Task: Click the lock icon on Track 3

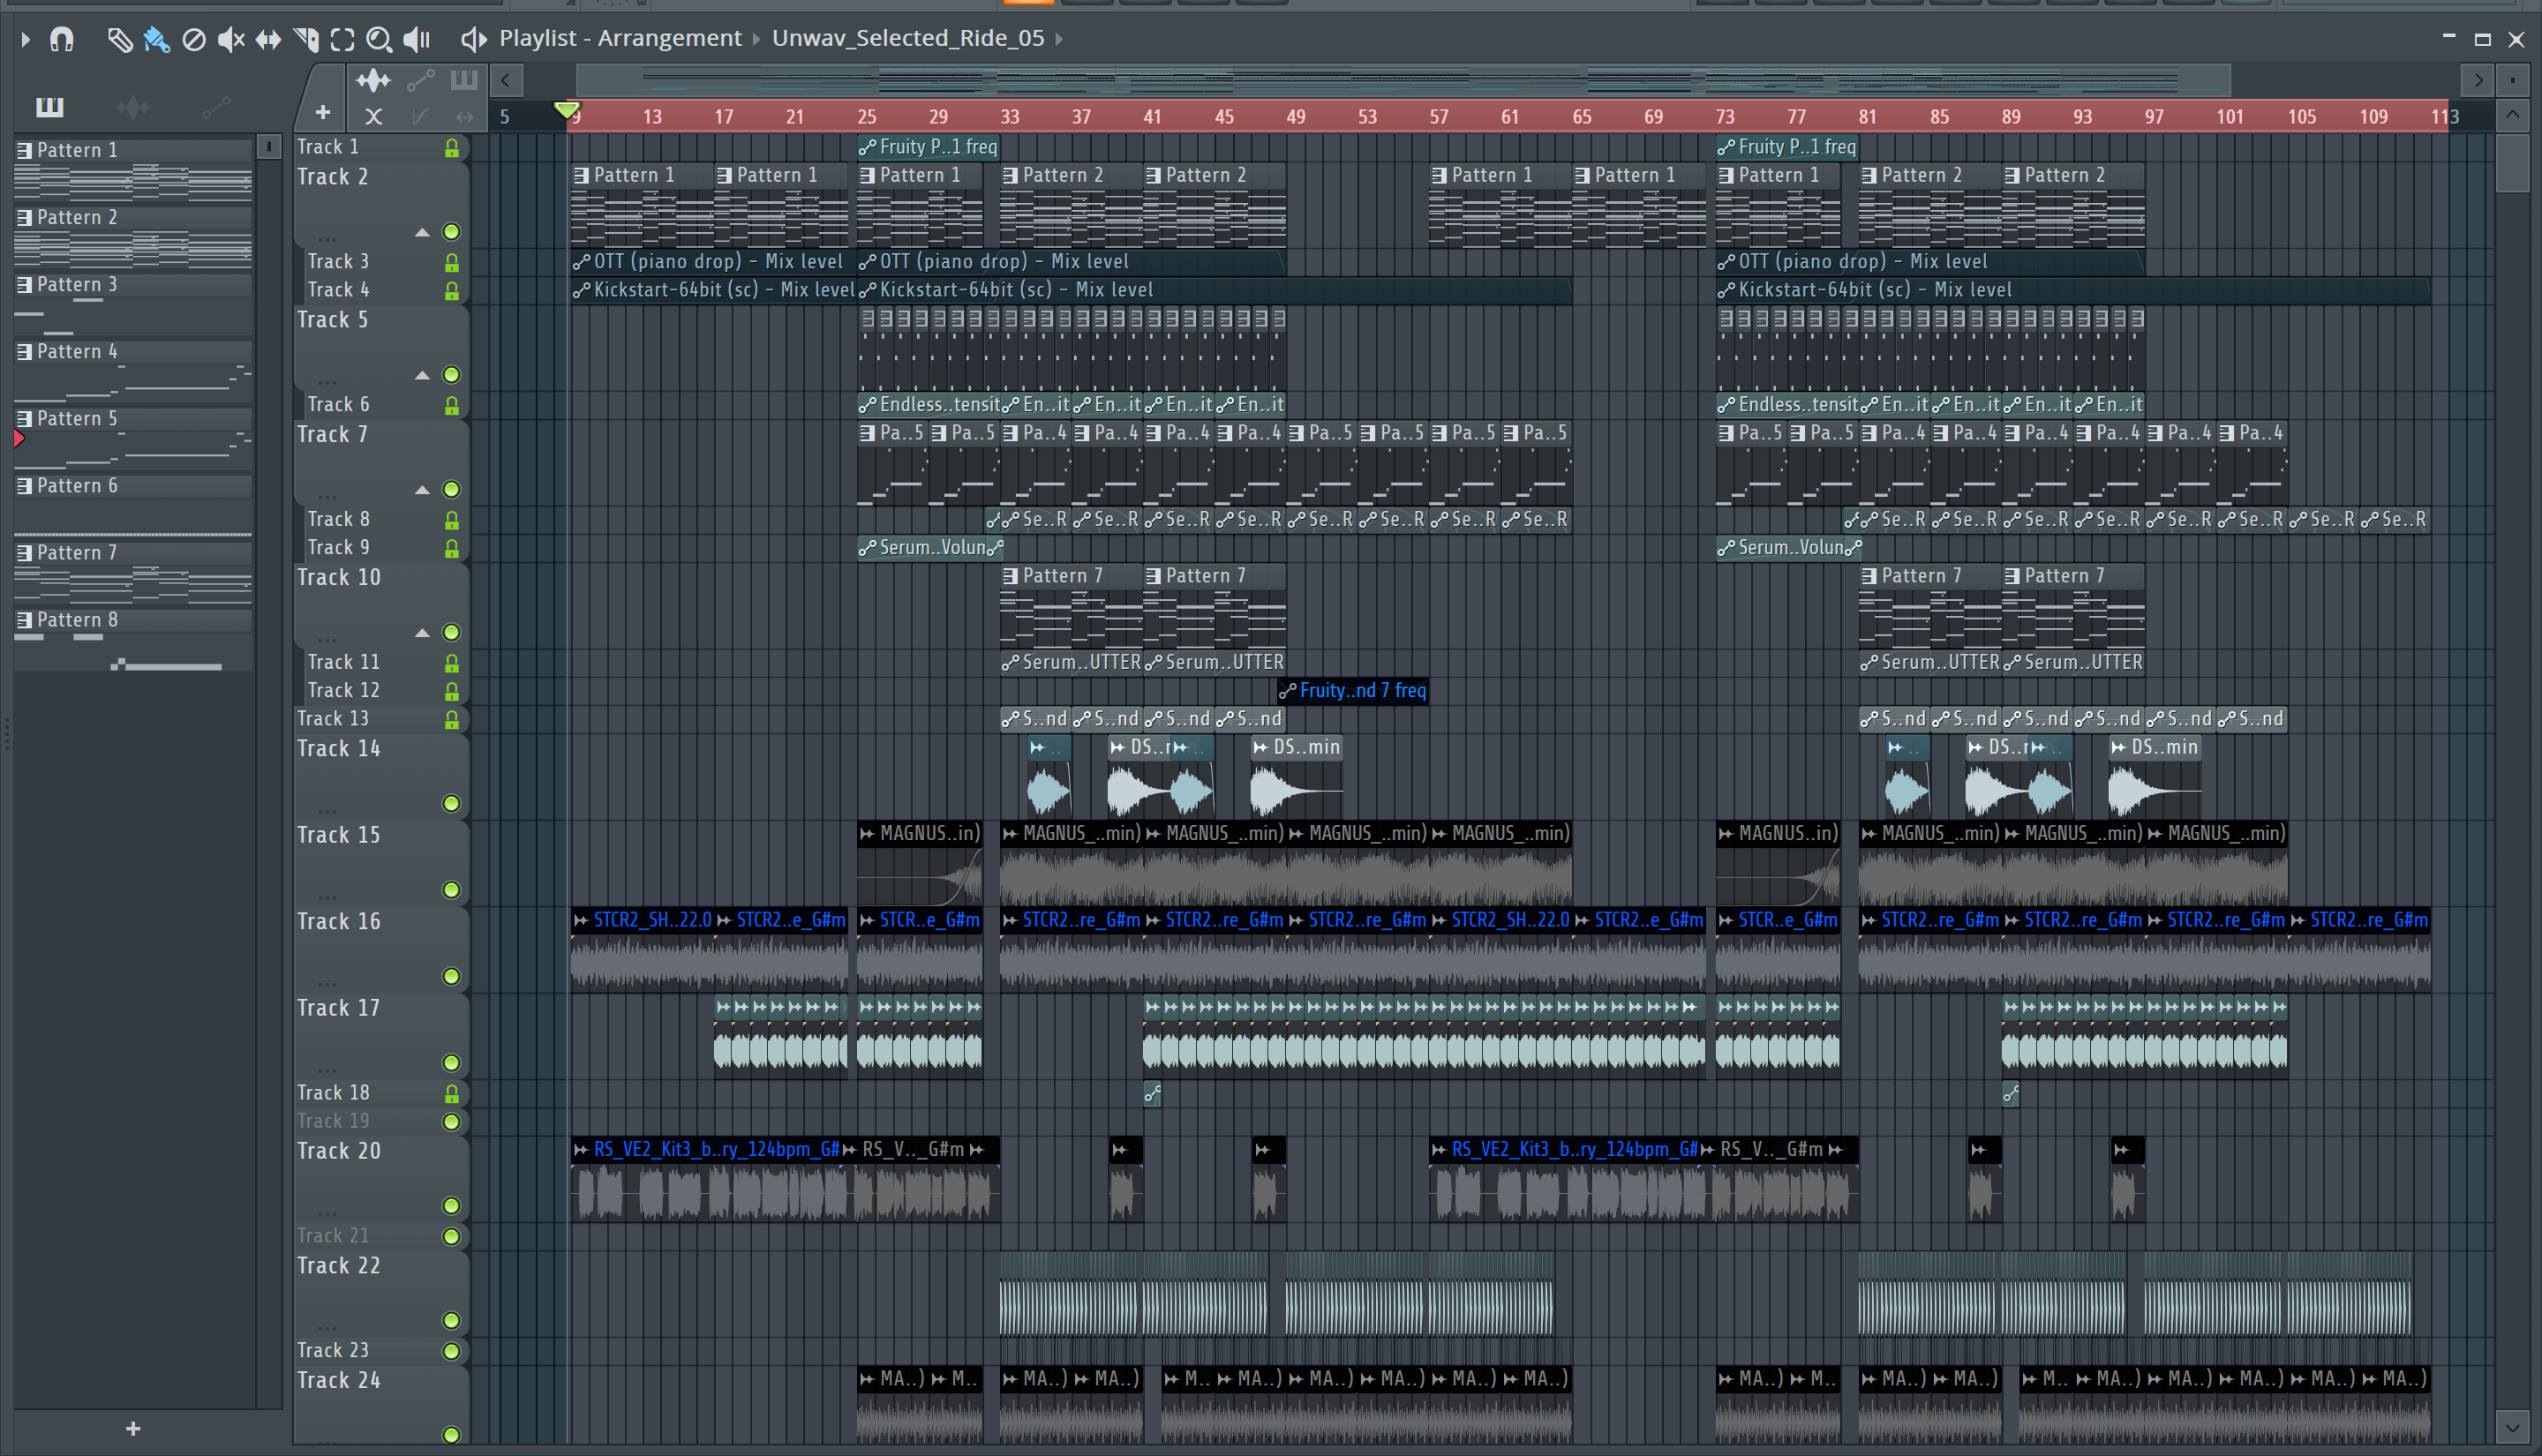Action: pos(452,262)
